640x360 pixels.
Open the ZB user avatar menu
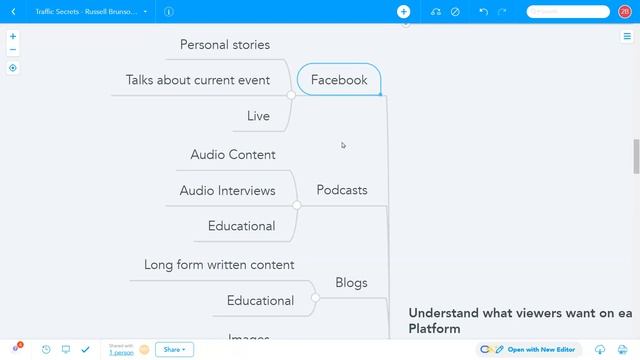(x=624, y=11)
